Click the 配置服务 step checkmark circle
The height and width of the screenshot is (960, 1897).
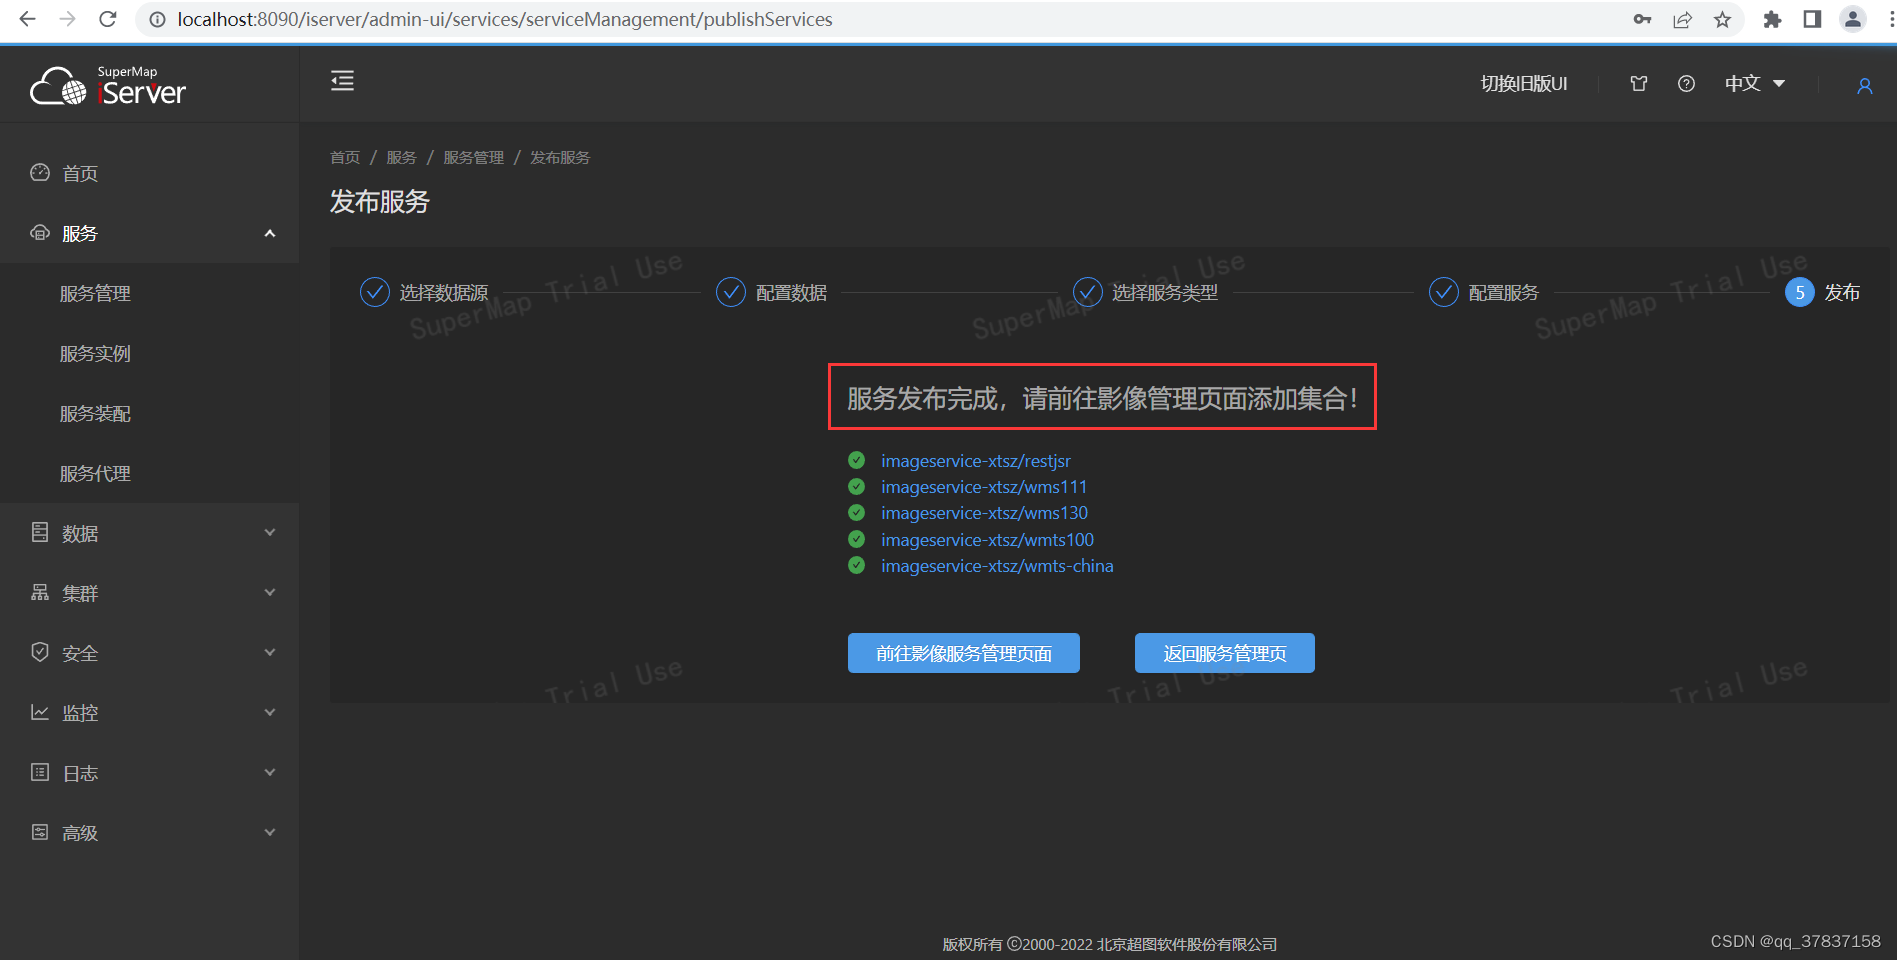point(1444,292)
